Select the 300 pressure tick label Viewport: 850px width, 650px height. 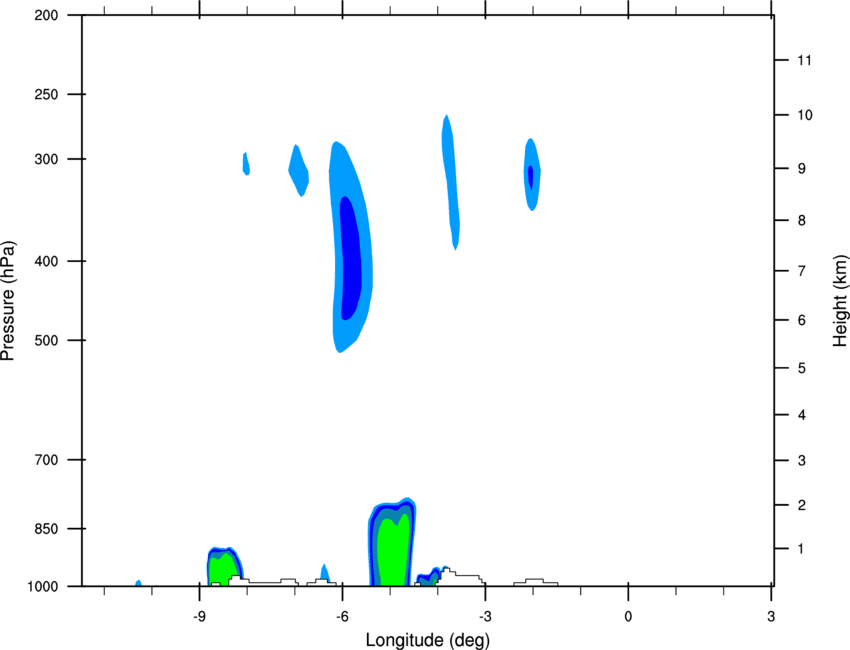tap(46, 159)
